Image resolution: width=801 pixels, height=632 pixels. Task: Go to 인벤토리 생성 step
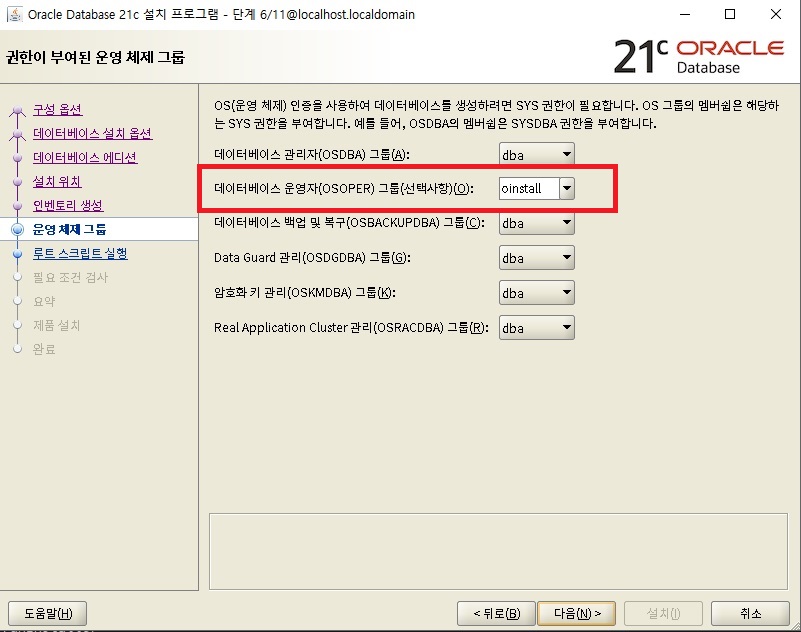pyautogui.click(x=68, y=205)
